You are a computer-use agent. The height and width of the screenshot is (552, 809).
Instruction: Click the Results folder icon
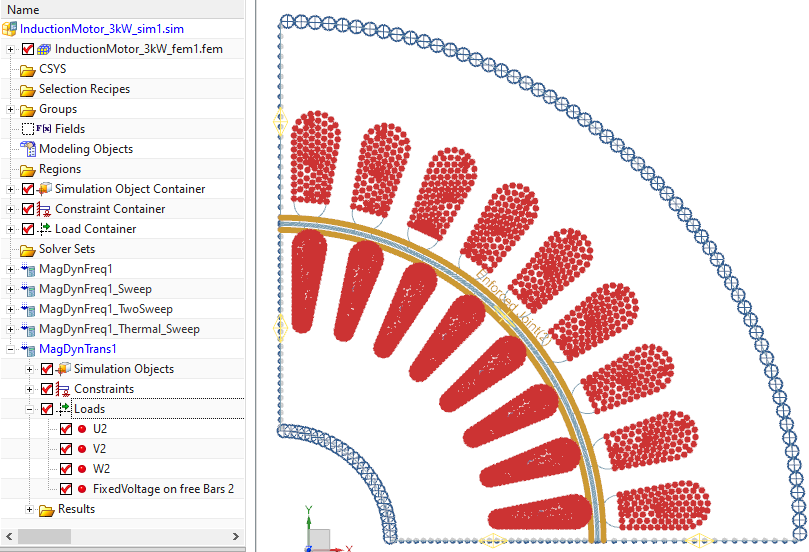tap(46, 509)
